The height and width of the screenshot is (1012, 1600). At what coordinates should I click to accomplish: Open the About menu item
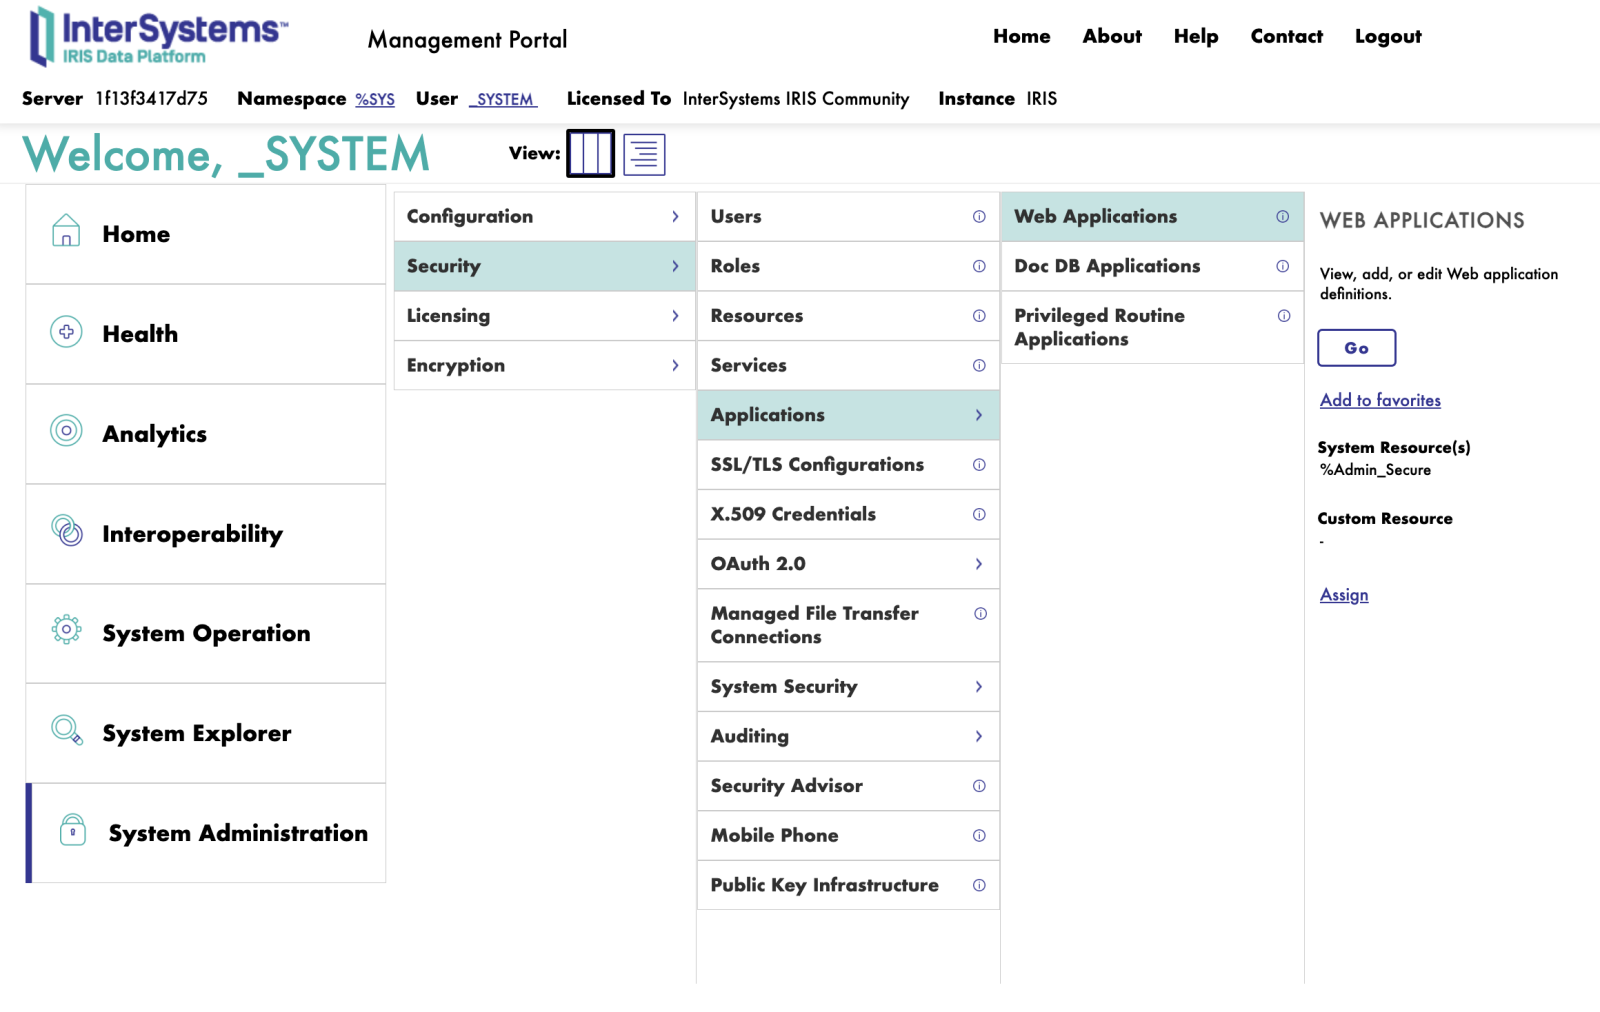click(1111, 37)
